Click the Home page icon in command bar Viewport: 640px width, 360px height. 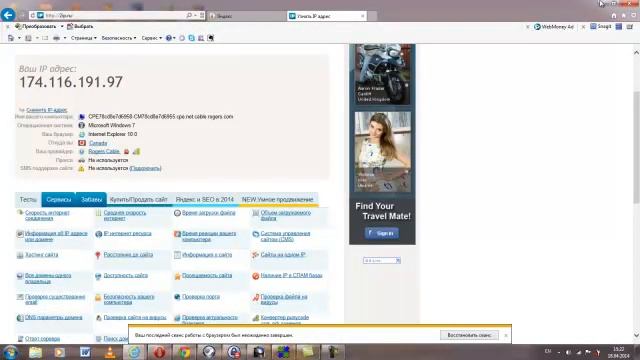pos(11,38)
